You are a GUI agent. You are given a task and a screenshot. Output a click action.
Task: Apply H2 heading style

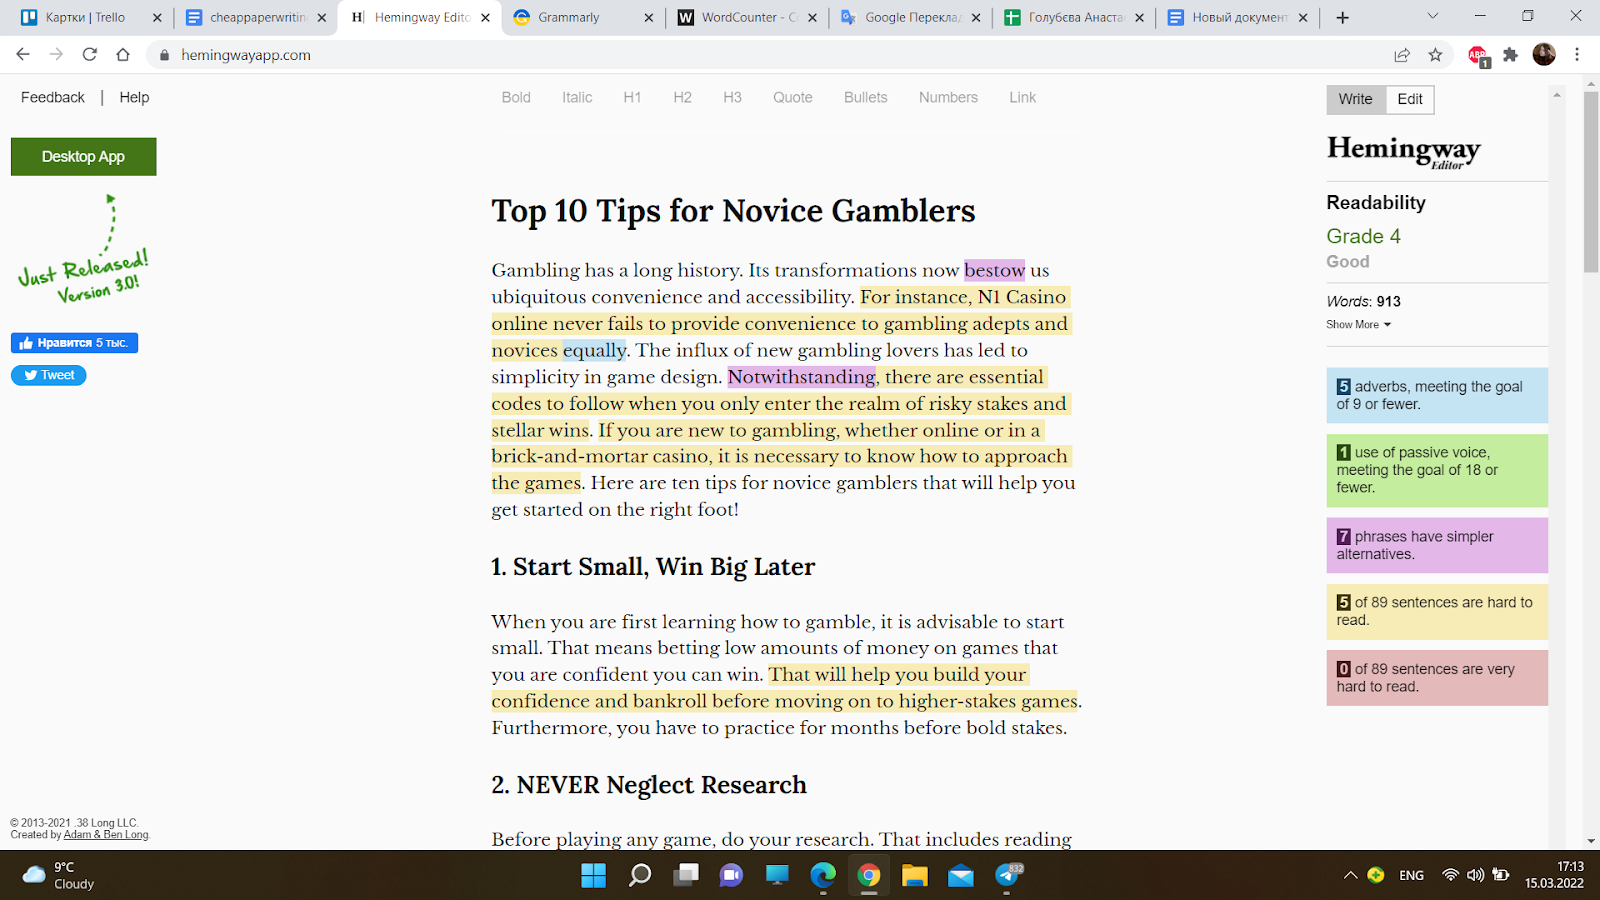[682, 97]
